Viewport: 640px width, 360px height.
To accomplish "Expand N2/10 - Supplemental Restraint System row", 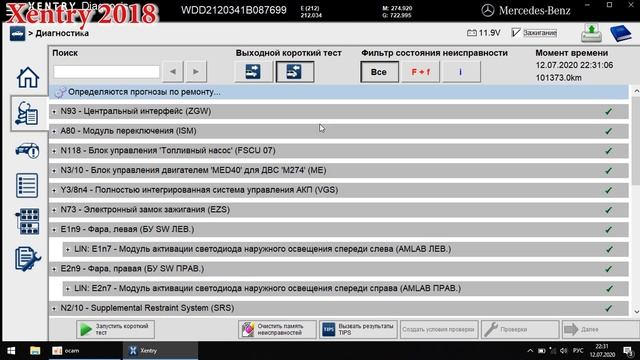I will (x=54, y=309).
